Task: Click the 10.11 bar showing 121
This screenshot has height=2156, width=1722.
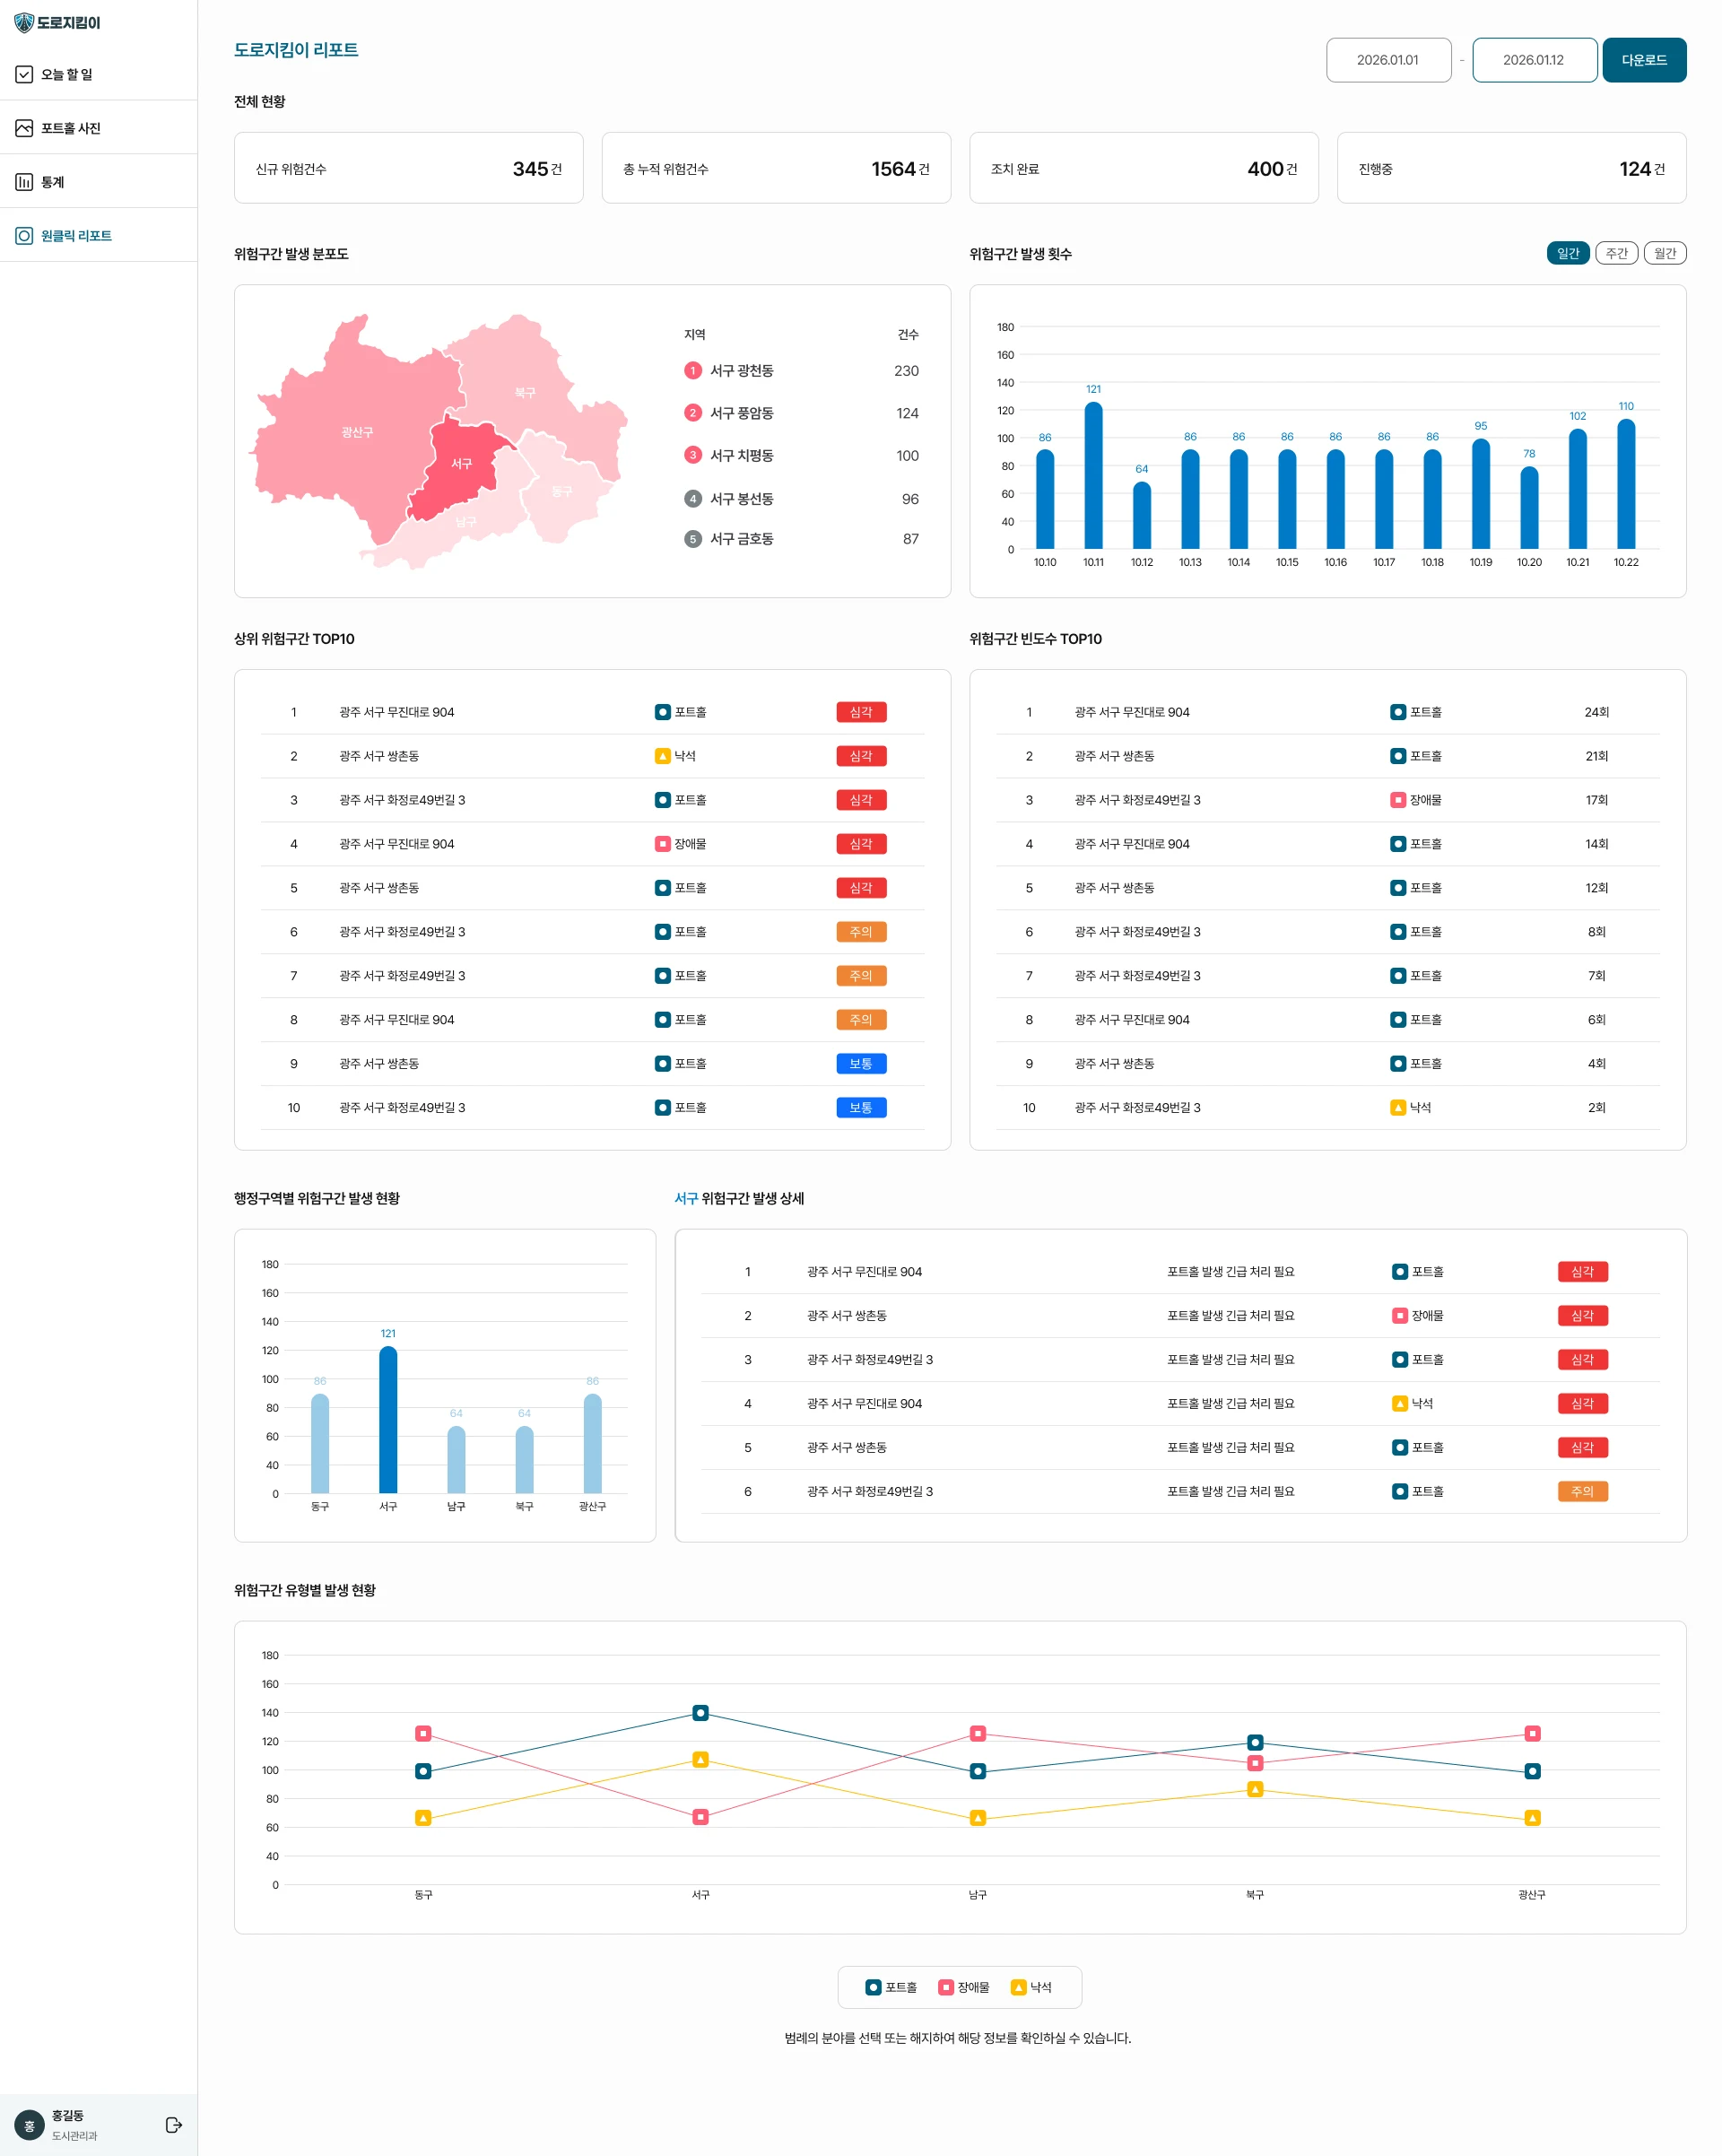Action: tap(1093, 475)
